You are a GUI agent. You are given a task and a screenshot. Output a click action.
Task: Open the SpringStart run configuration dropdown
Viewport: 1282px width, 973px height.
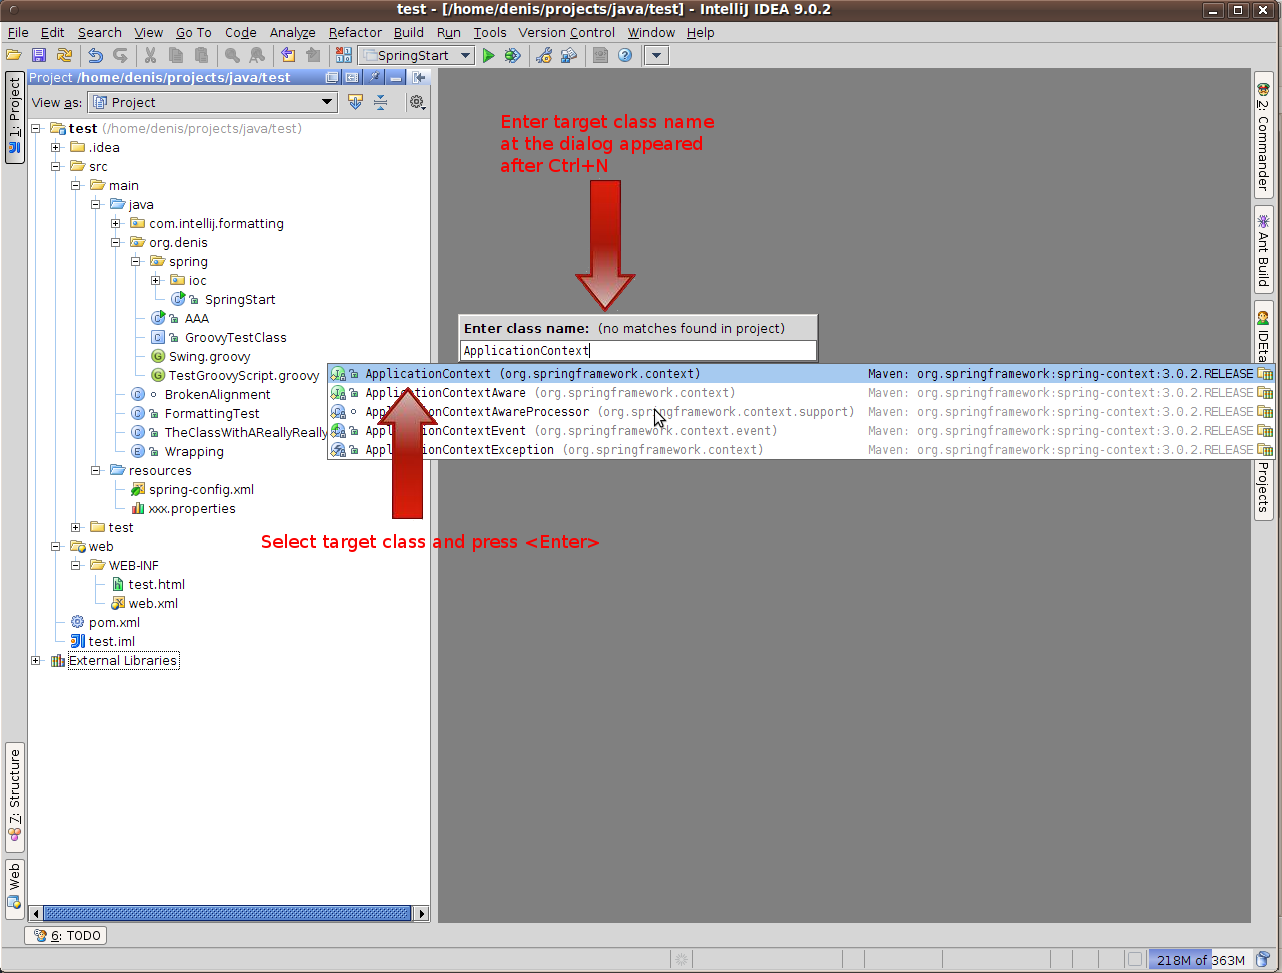pos(464,55)
